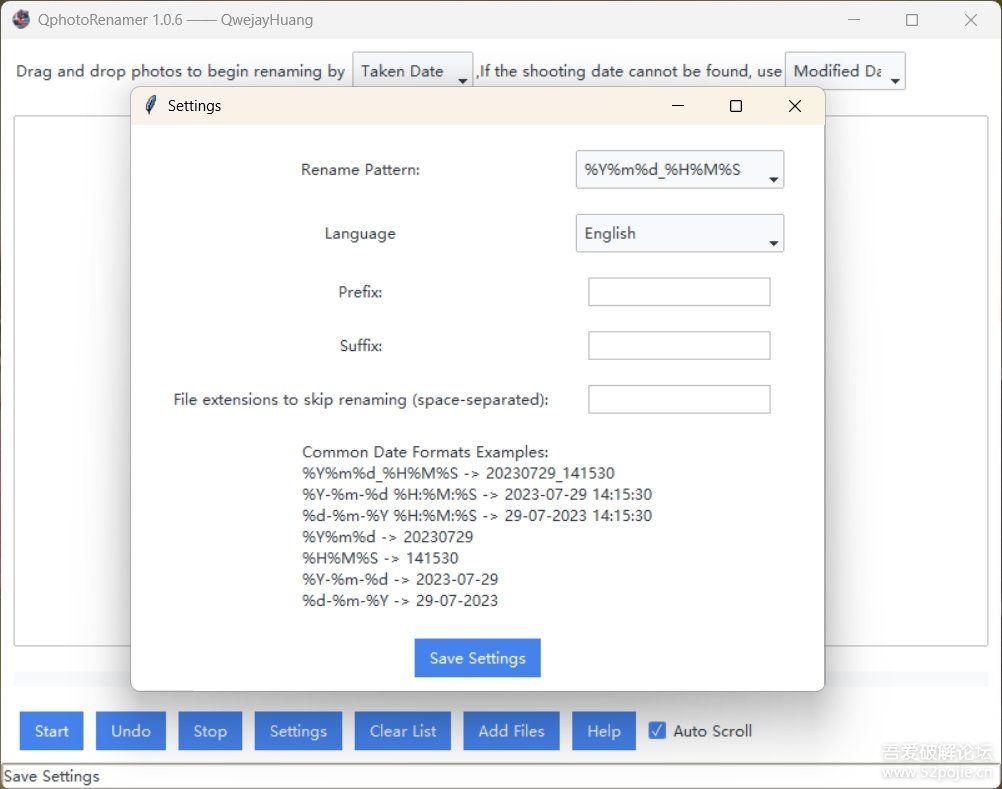This screenshot has height=789, width=1002.
Task: Click the progress bar above the bottom buttons
Action: click(500, 678)
